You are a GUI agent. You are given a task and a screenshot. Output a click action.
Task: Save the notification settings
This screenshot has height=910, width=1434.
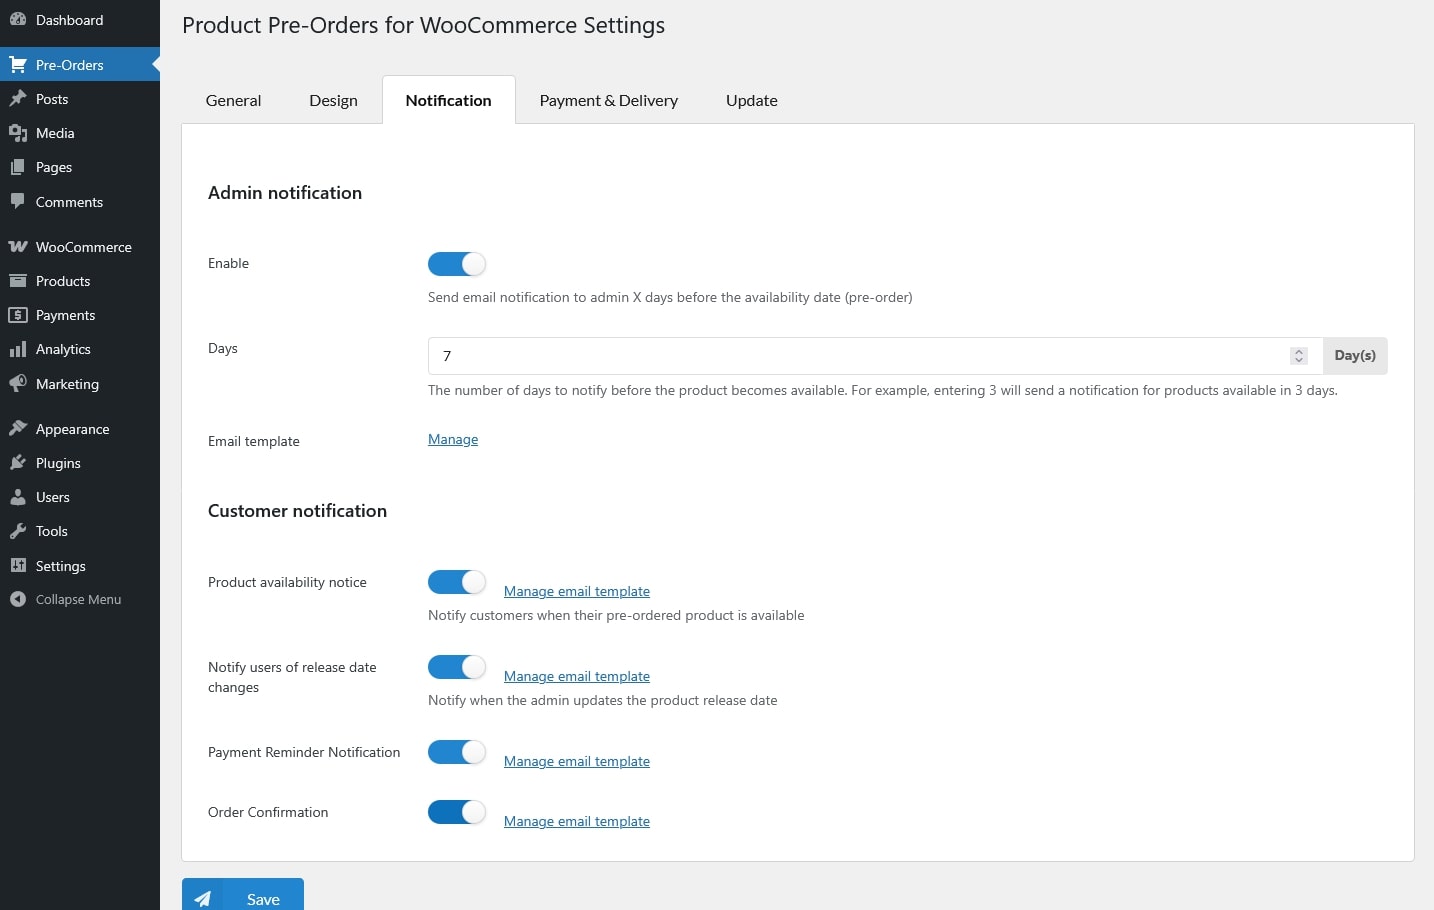[x=243, y=897]
